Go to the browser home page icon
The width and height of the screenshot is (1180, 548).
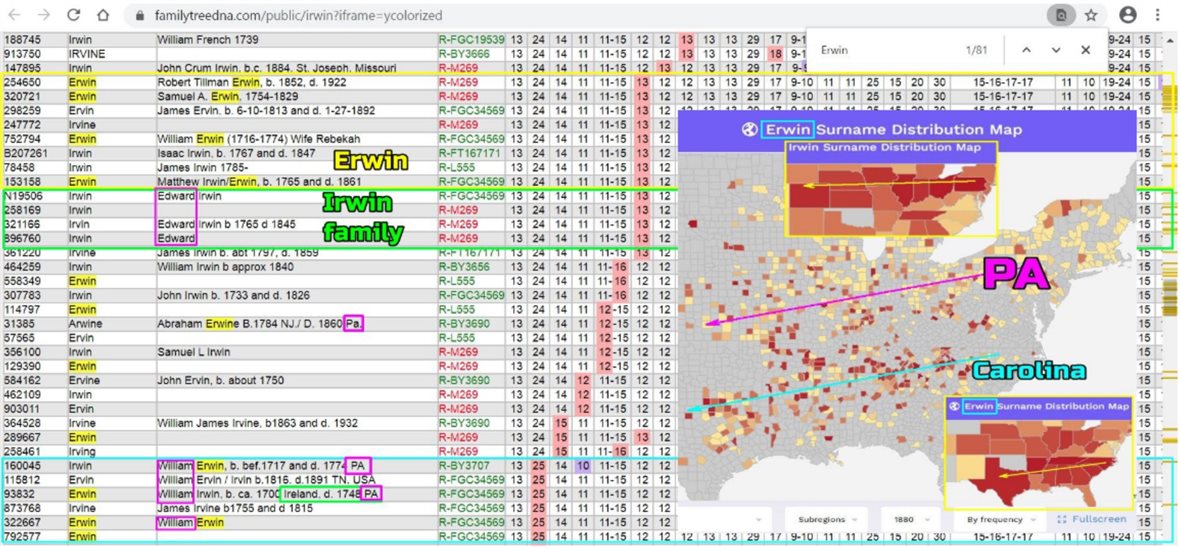(x=103, y=15)
